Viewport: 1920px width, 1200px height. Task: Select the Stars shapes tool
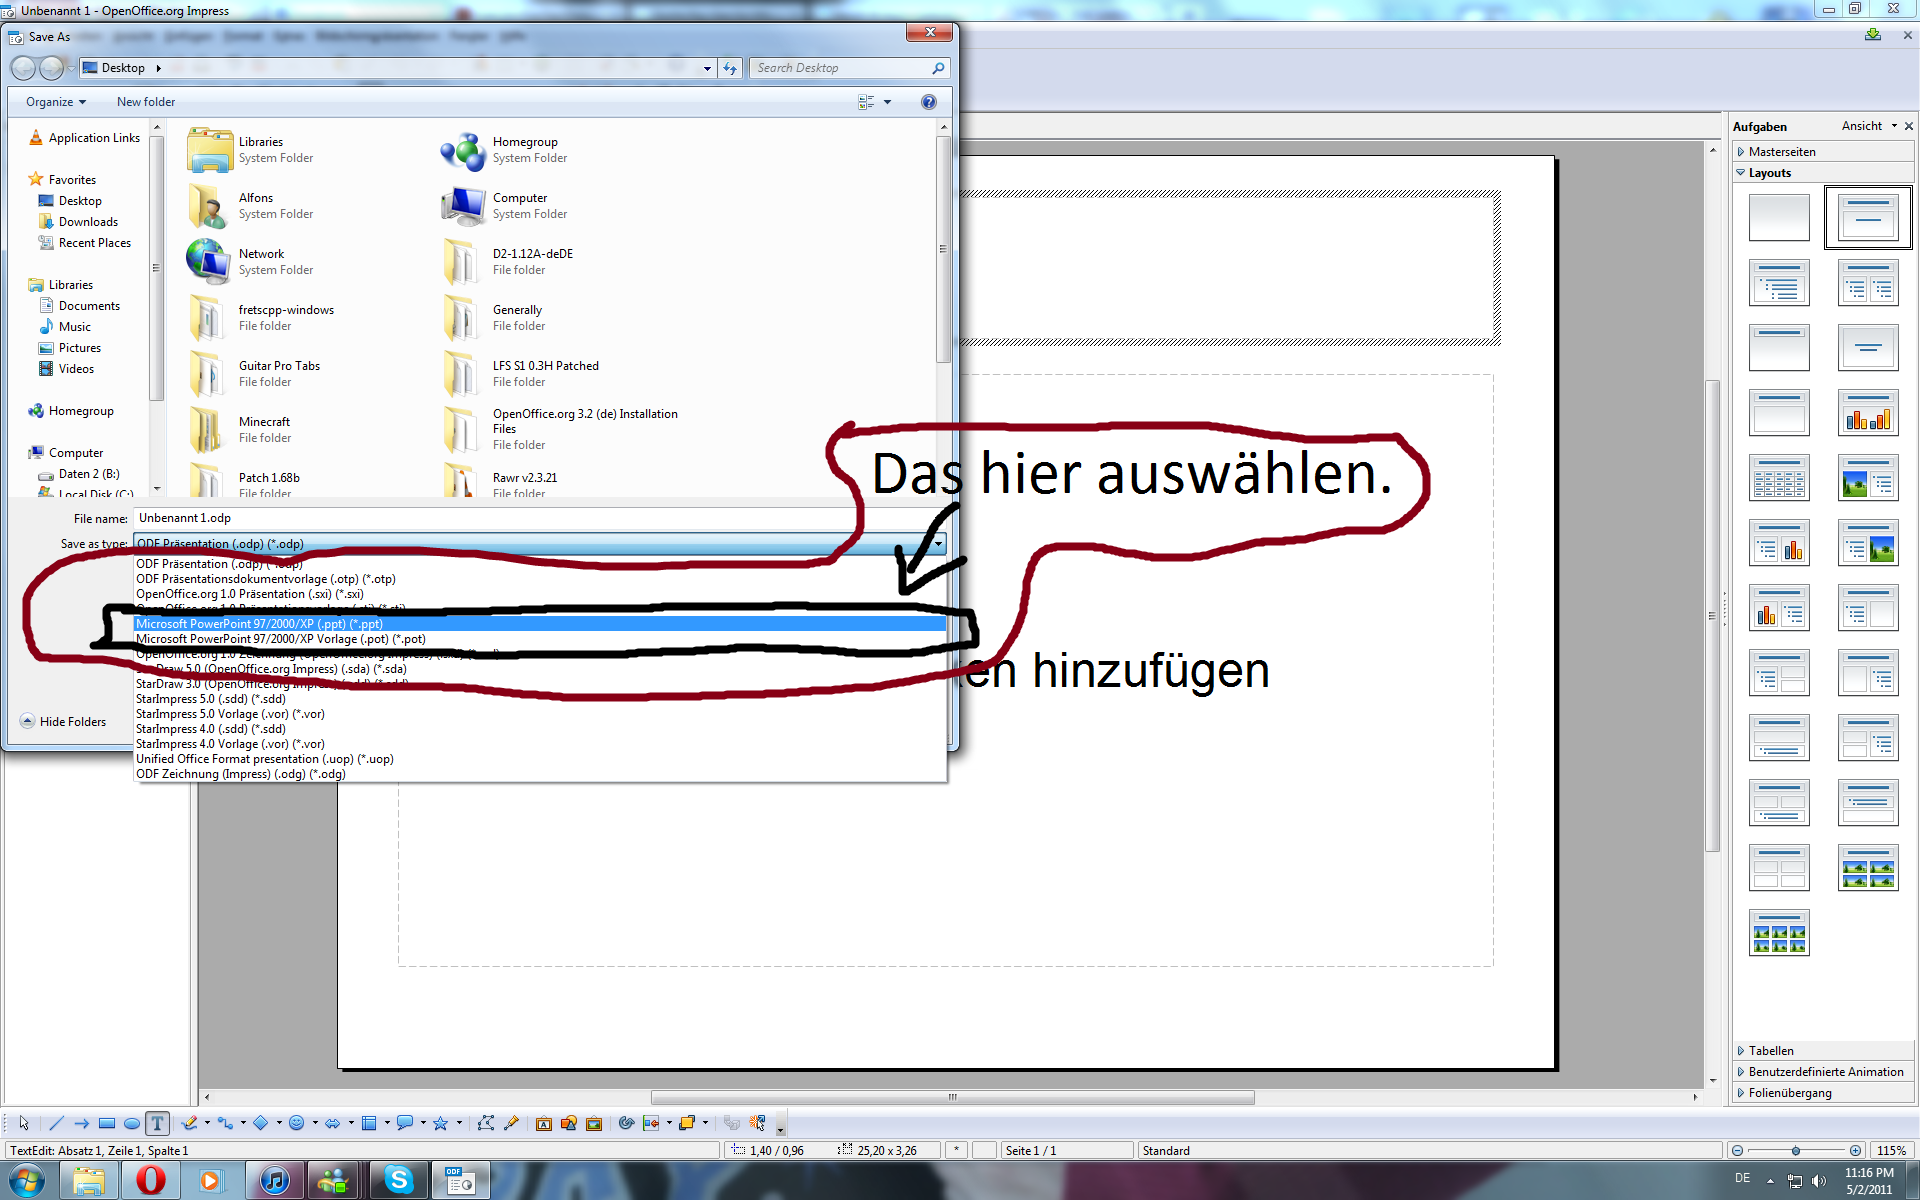point(440,1123)
